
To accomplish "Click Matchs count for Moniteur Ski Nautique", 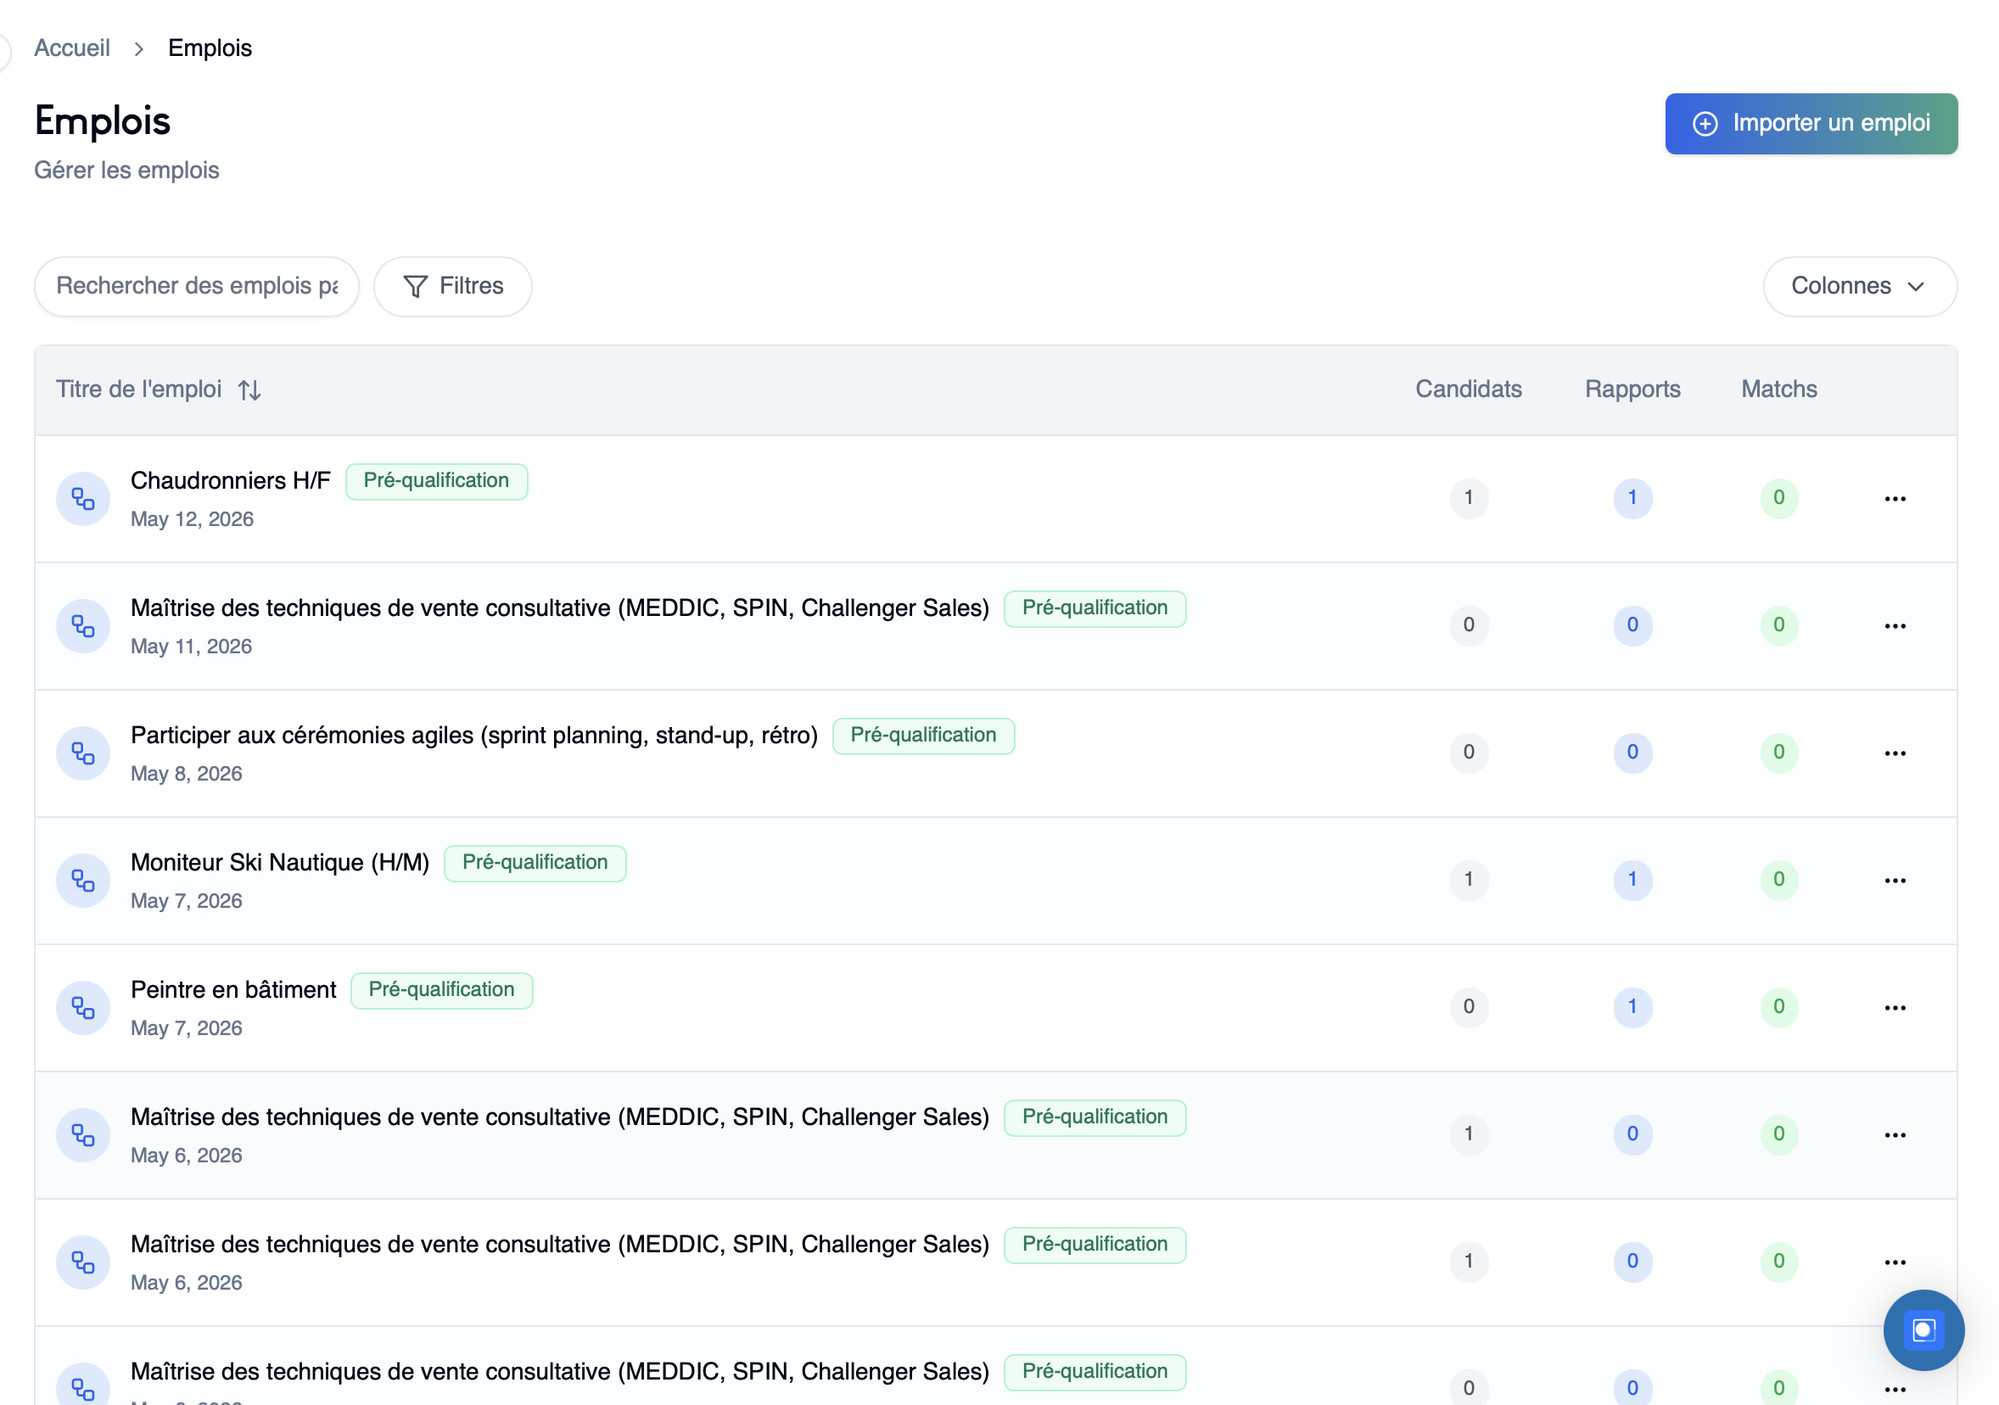I will click(x=1778, y=880).
